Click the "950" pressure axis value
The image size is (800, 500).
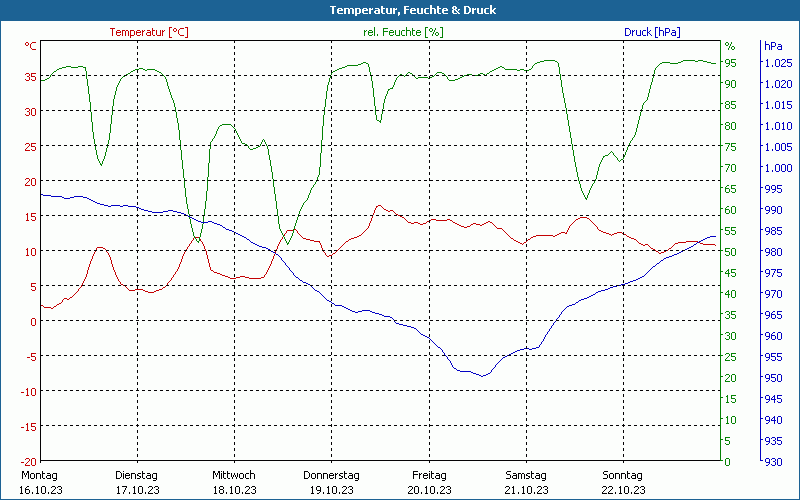(x=773, y=378)
